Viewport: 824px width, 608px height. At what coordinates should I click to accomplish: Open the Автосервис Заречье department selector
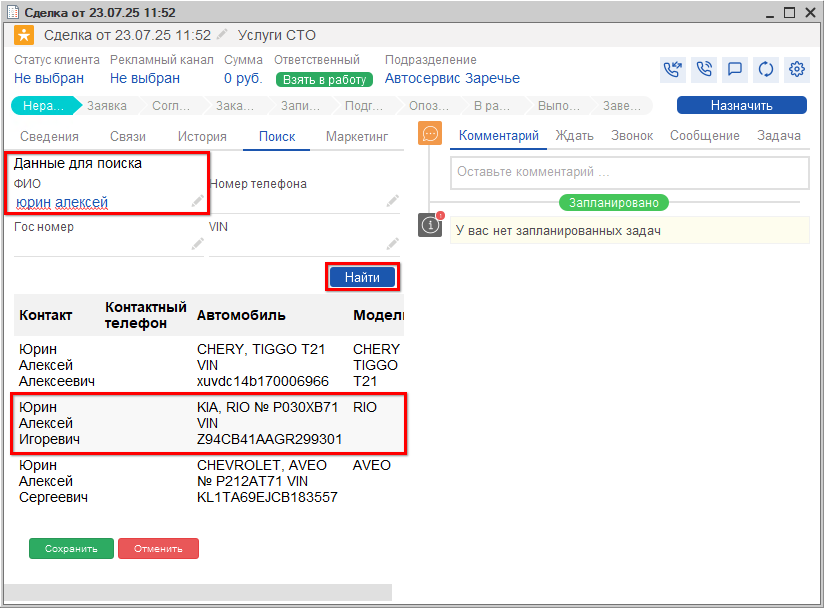coord(452,78)
